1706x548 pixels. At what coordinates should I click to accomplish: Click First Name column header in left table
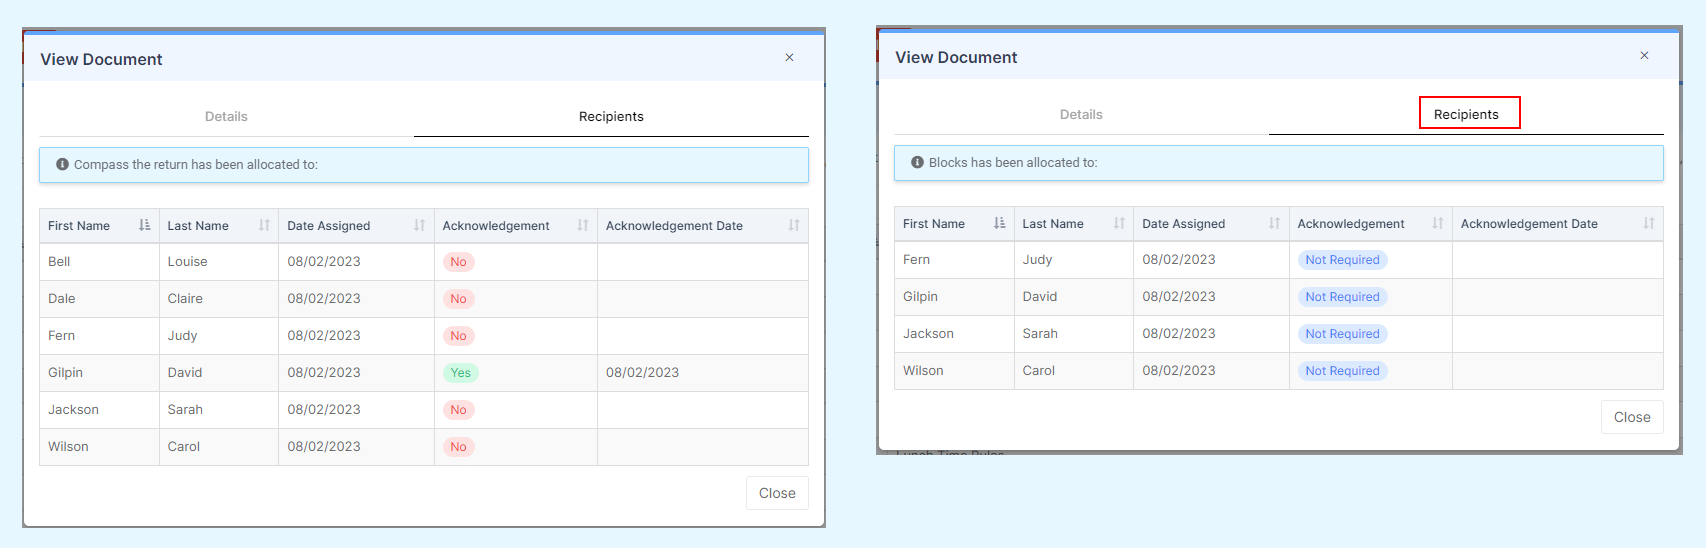coord(99,226)
